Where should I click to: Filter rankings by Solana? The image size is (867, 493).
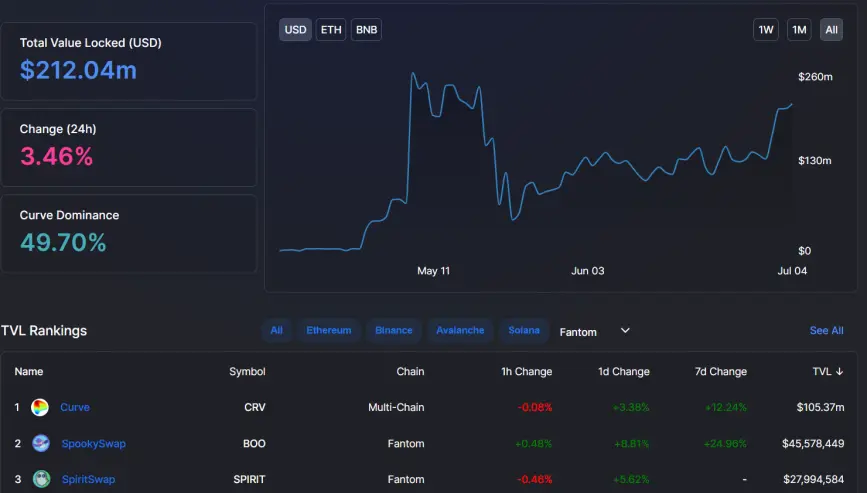point(524,331)
